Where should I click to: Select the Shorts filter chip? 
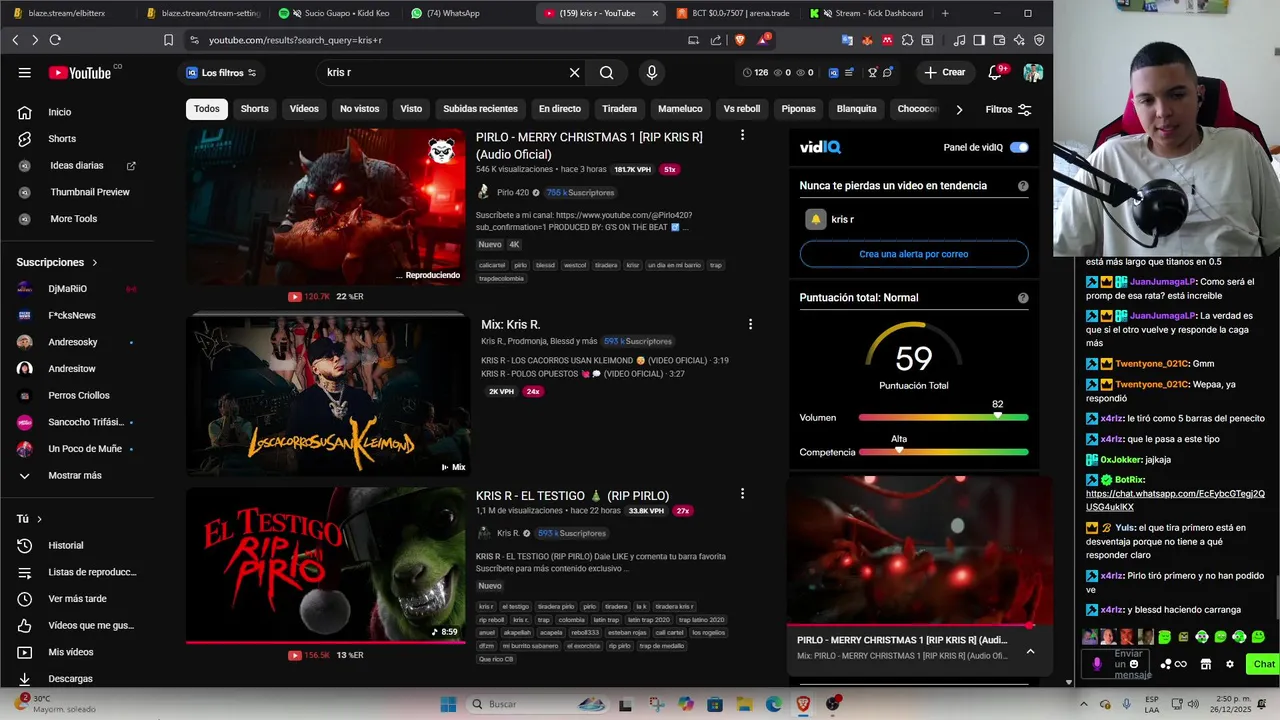point(255,109)
